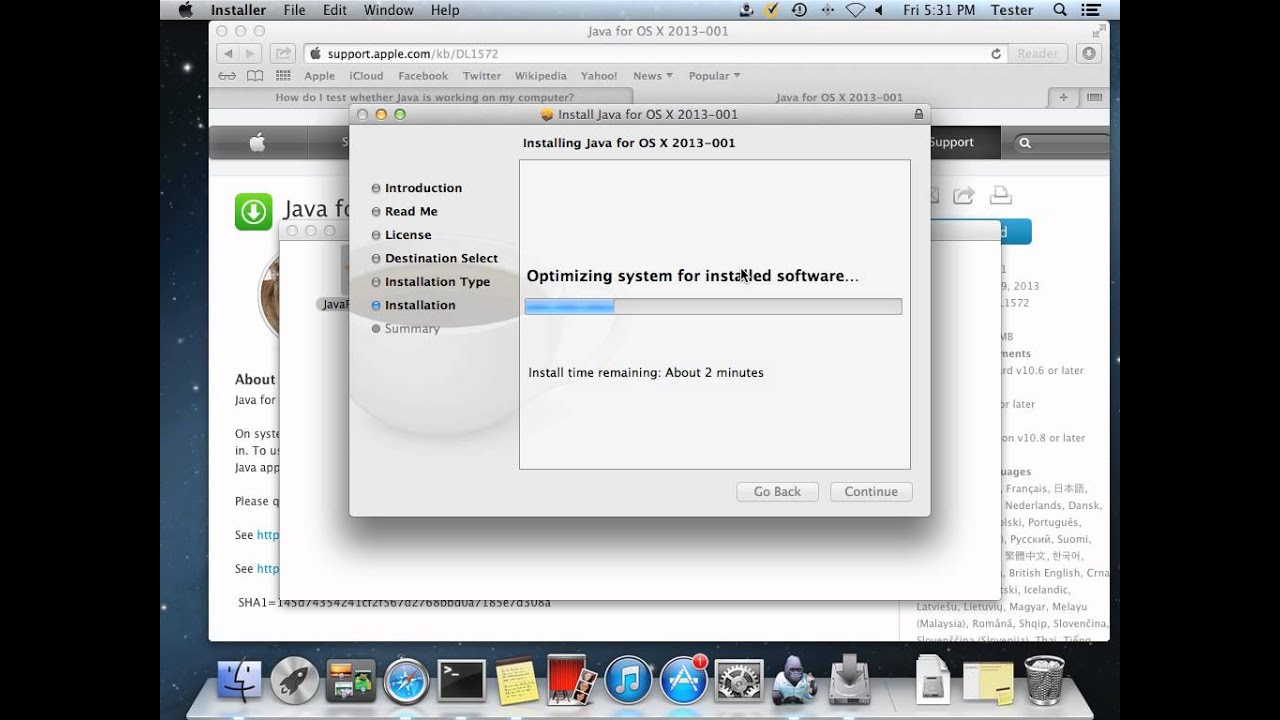
Task: Click the Wi-Fi status icon
Action: point(855,10)
